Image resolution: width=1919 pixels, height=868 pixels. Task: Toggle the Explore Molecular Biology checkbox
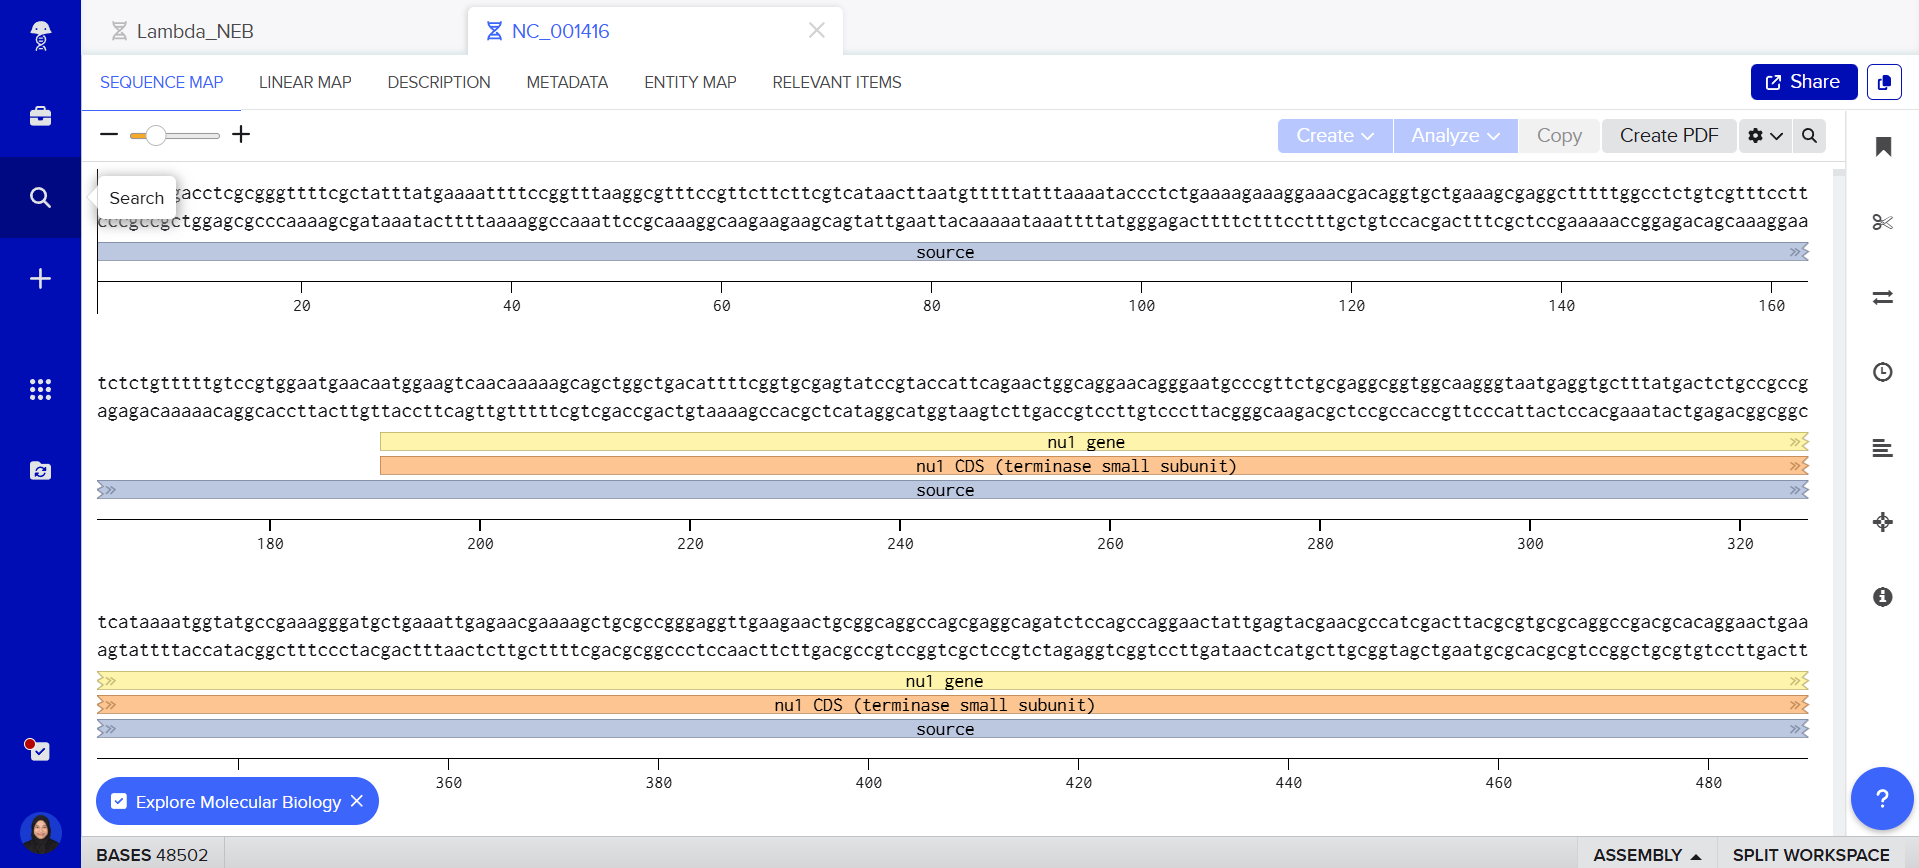tap(119, 802)
